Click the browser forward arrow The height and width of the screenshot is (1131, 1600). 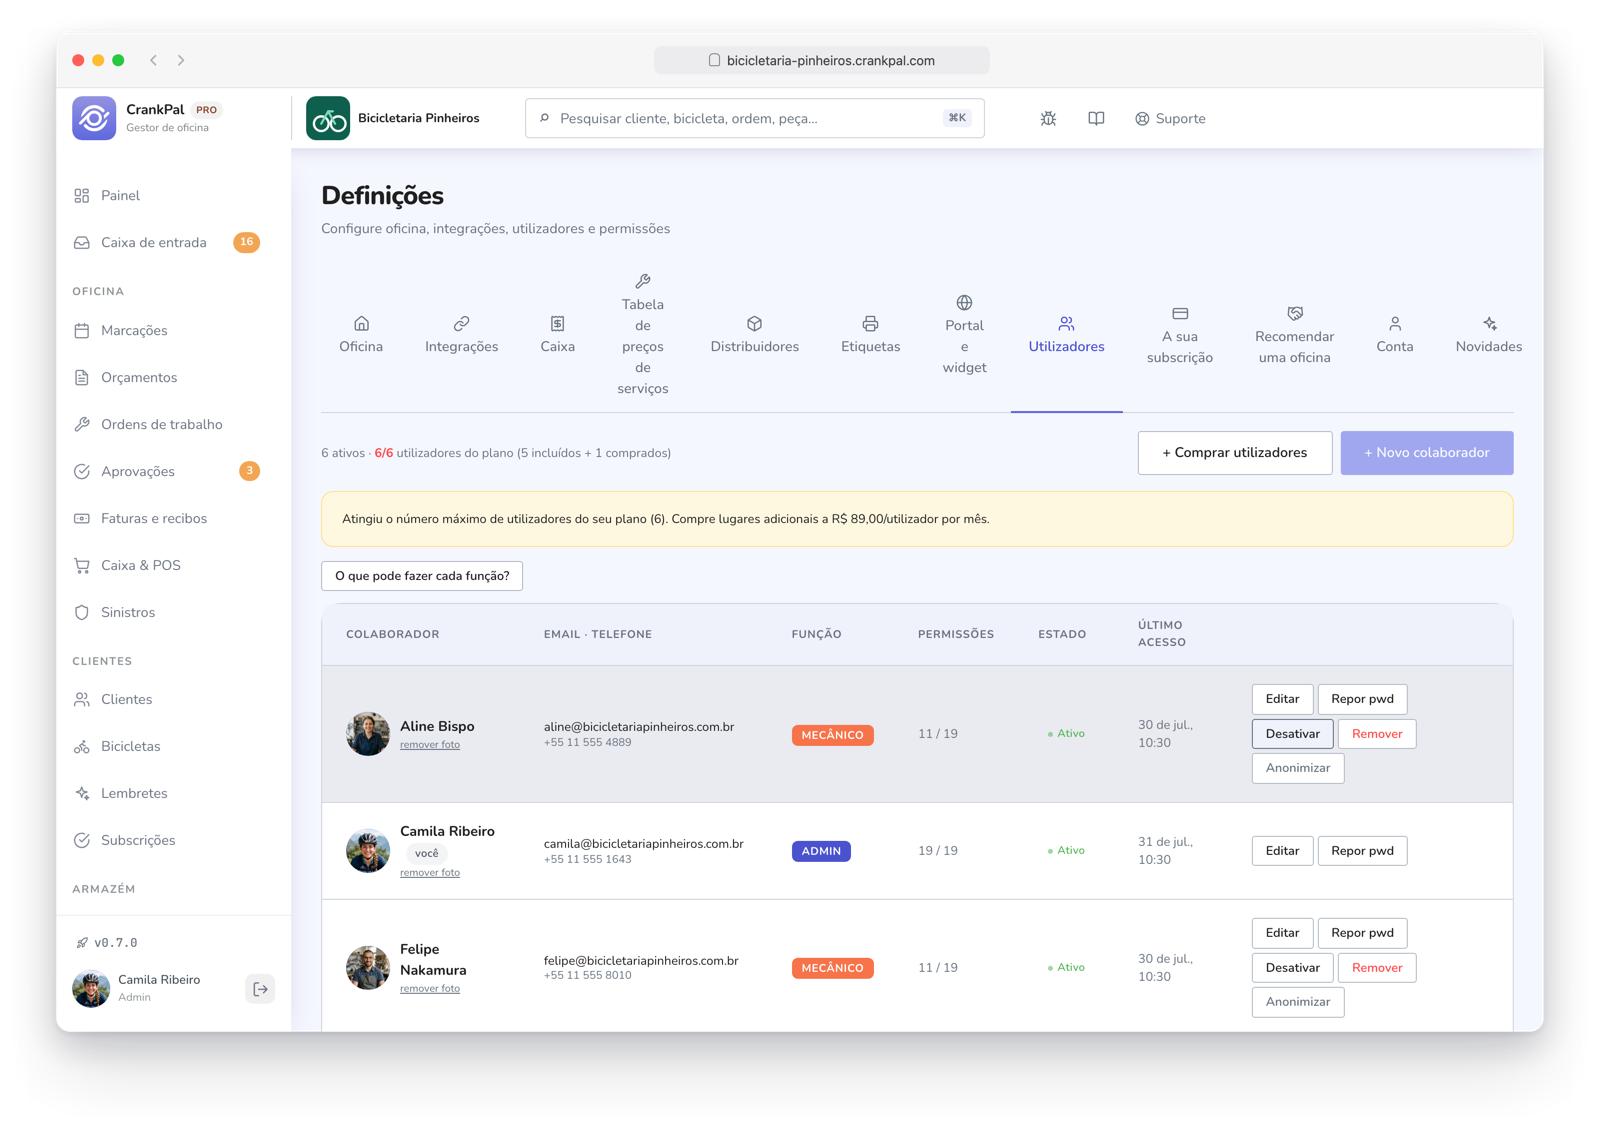[x=181, y=60]
